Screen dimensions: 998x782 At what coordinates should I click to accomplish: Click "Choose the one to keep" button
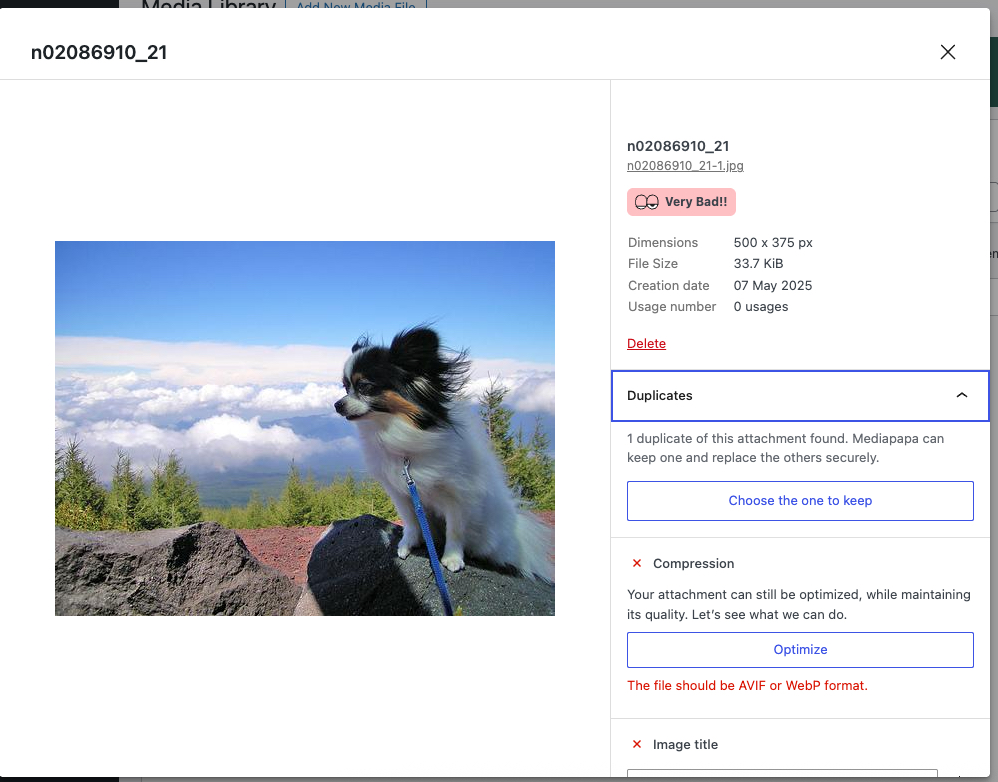[x=800, y=501]
